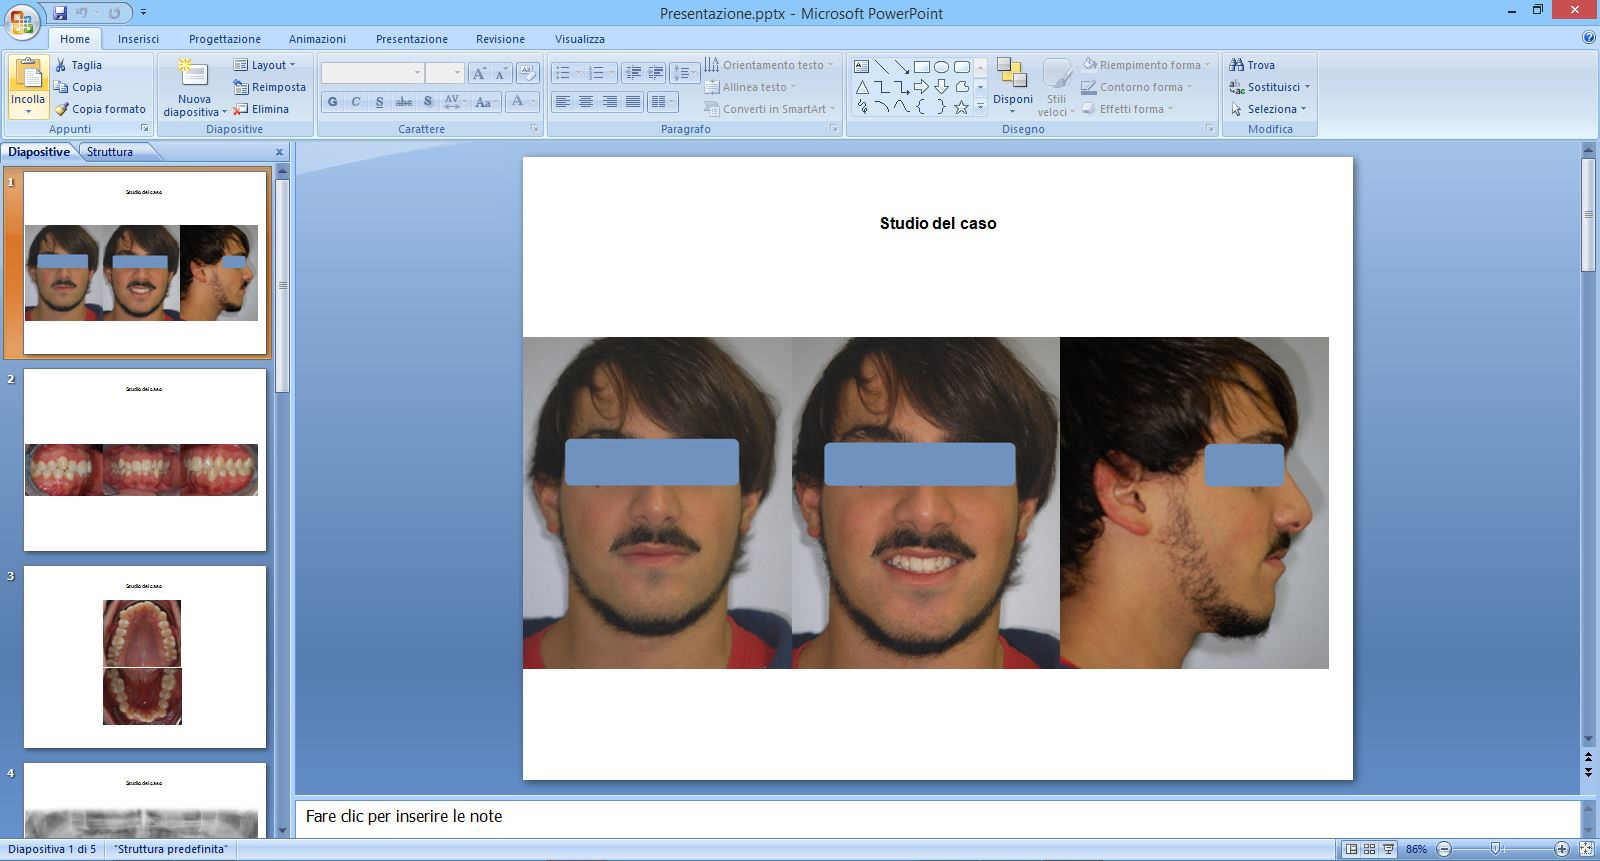Decrease font size with small A button
Screen dimensions: 1600x861
(x=501, y=73)
